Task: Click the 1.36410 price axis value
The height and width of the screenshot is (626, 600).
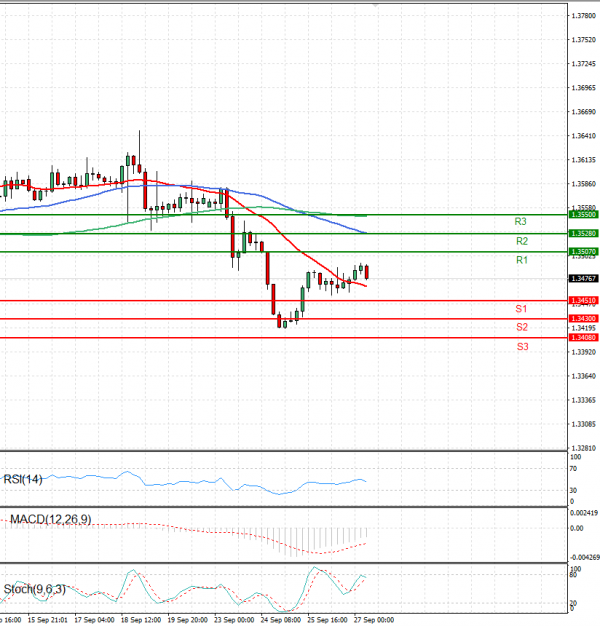Action: click(x=583, y=136)
